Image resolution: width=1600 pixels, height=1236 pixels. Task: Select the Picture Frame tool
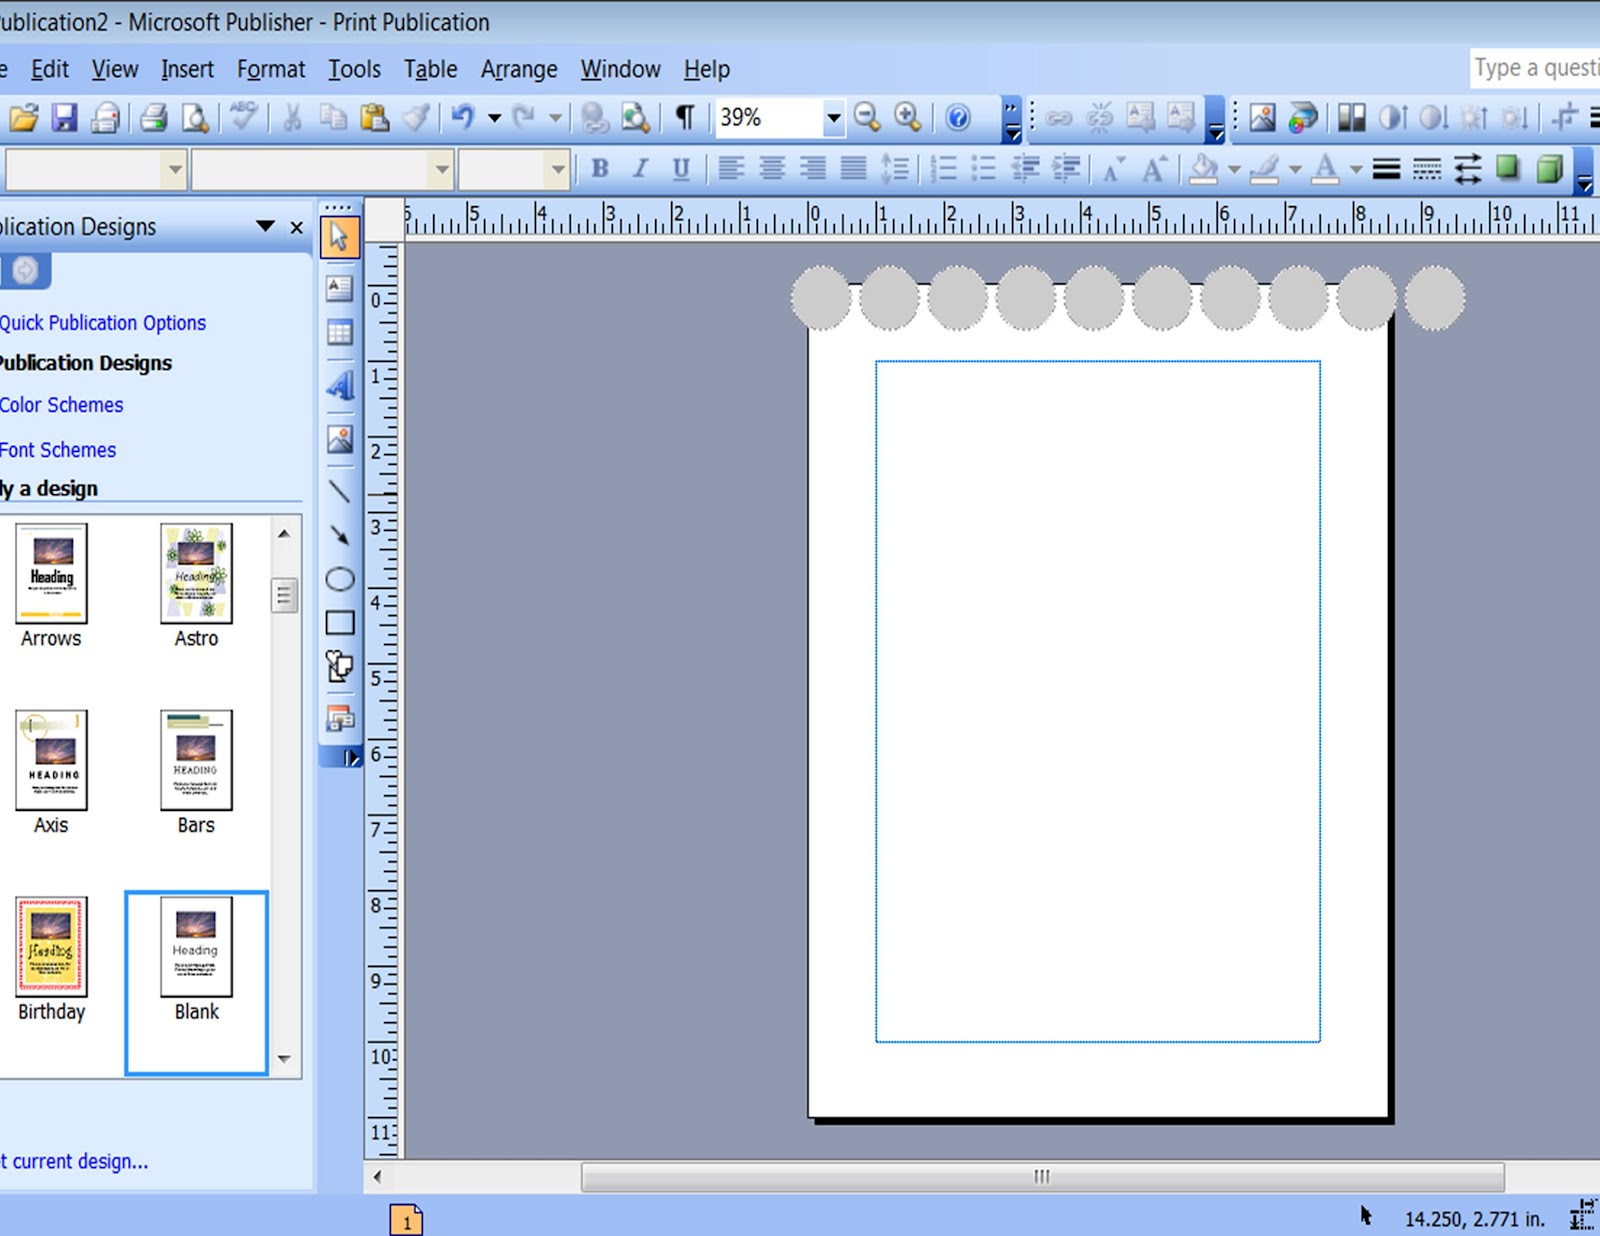tap(339, 436)
